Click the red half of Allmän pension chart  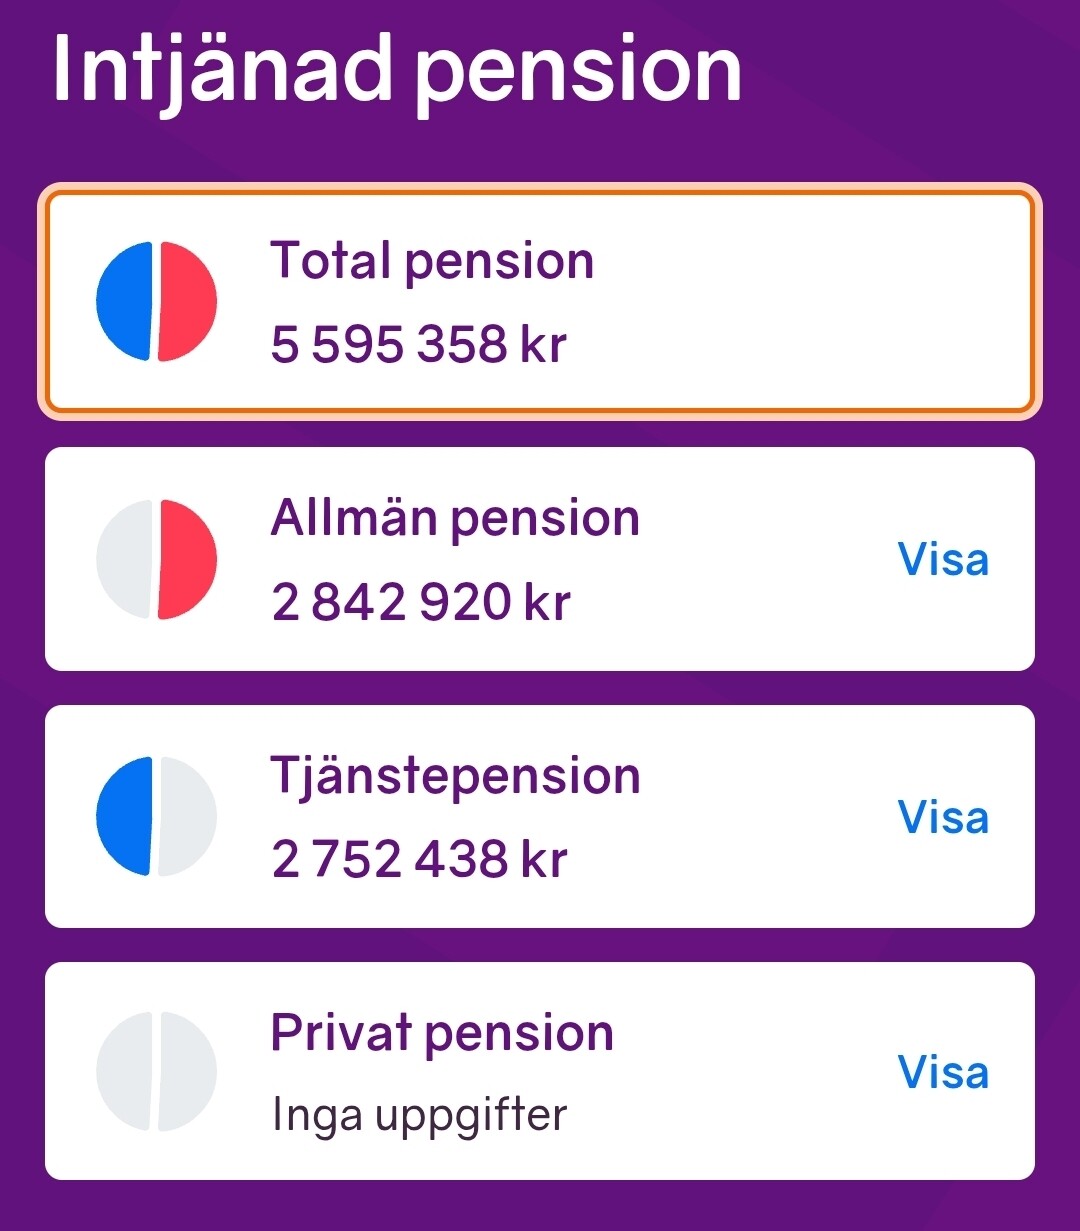pos(187,560)
